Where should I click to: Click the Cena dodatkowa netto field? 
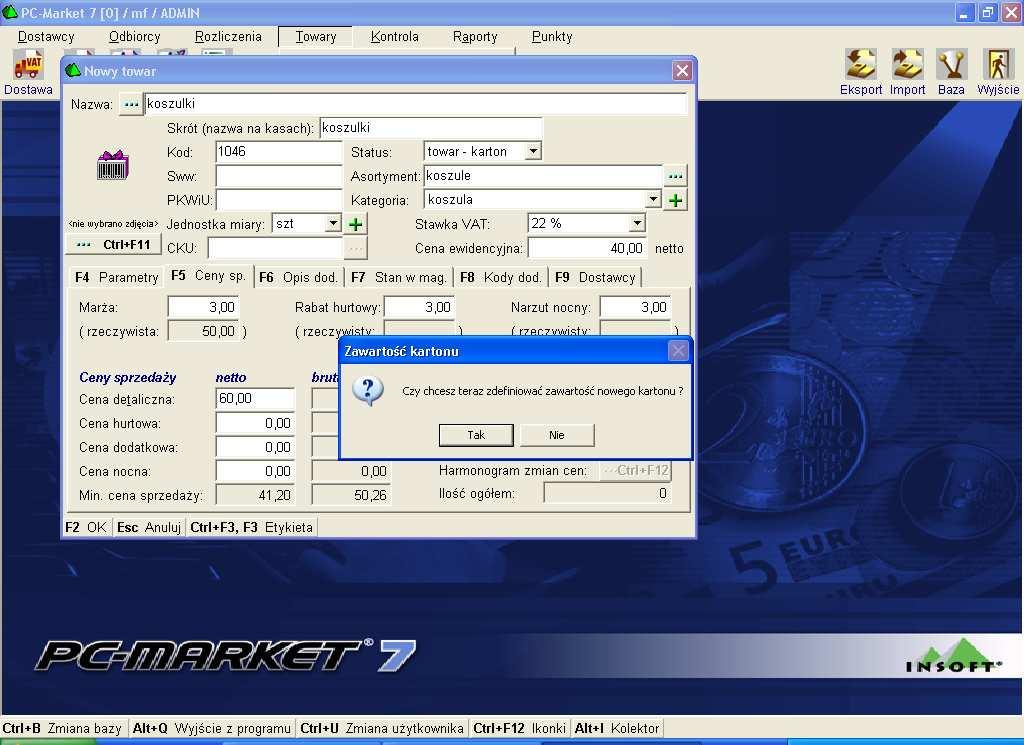(255, 447)
